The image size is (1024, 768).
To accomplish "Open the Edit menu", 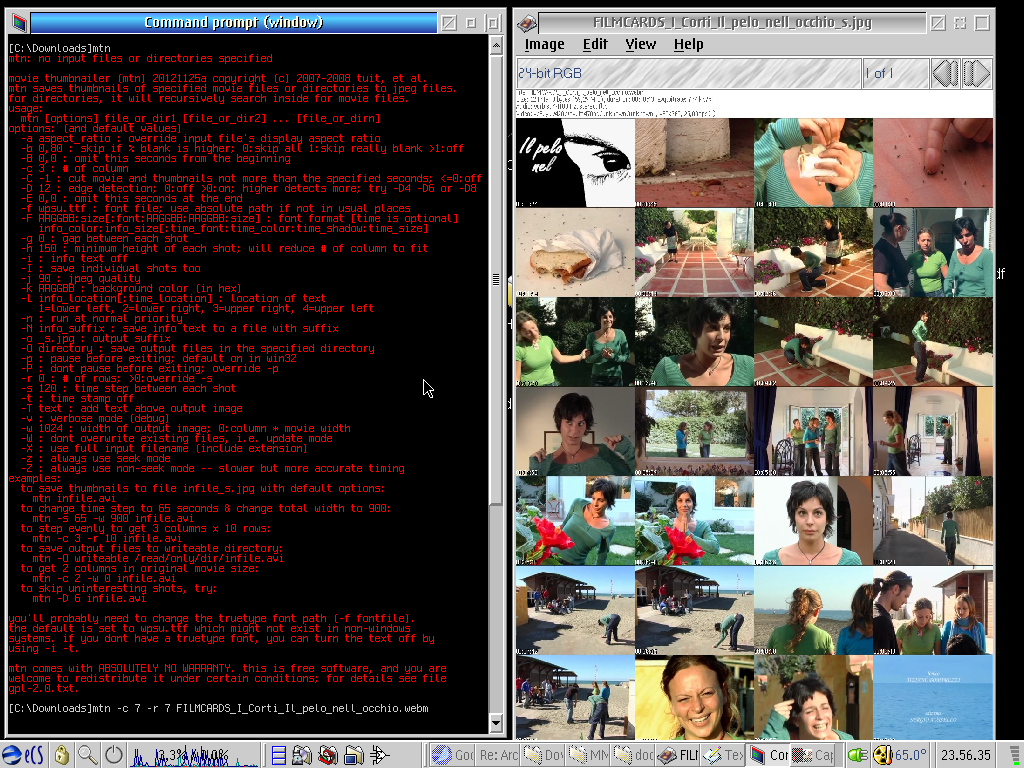I will [x=595, y=44].
